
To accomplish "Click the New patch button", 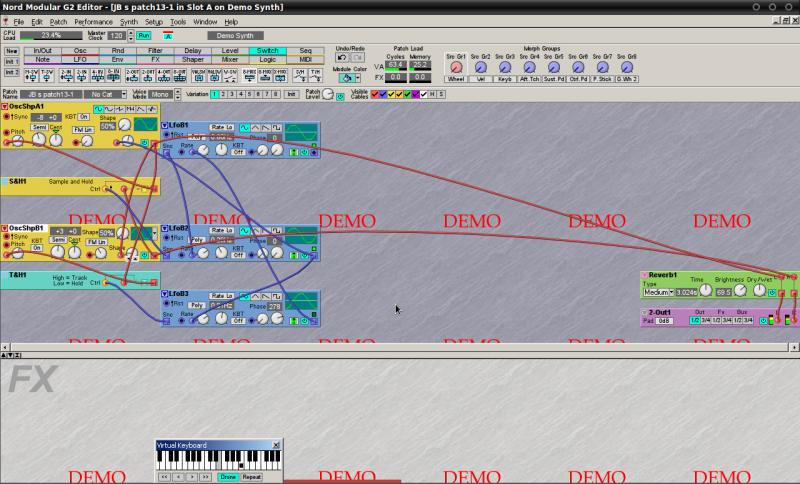I will [12, 51].
